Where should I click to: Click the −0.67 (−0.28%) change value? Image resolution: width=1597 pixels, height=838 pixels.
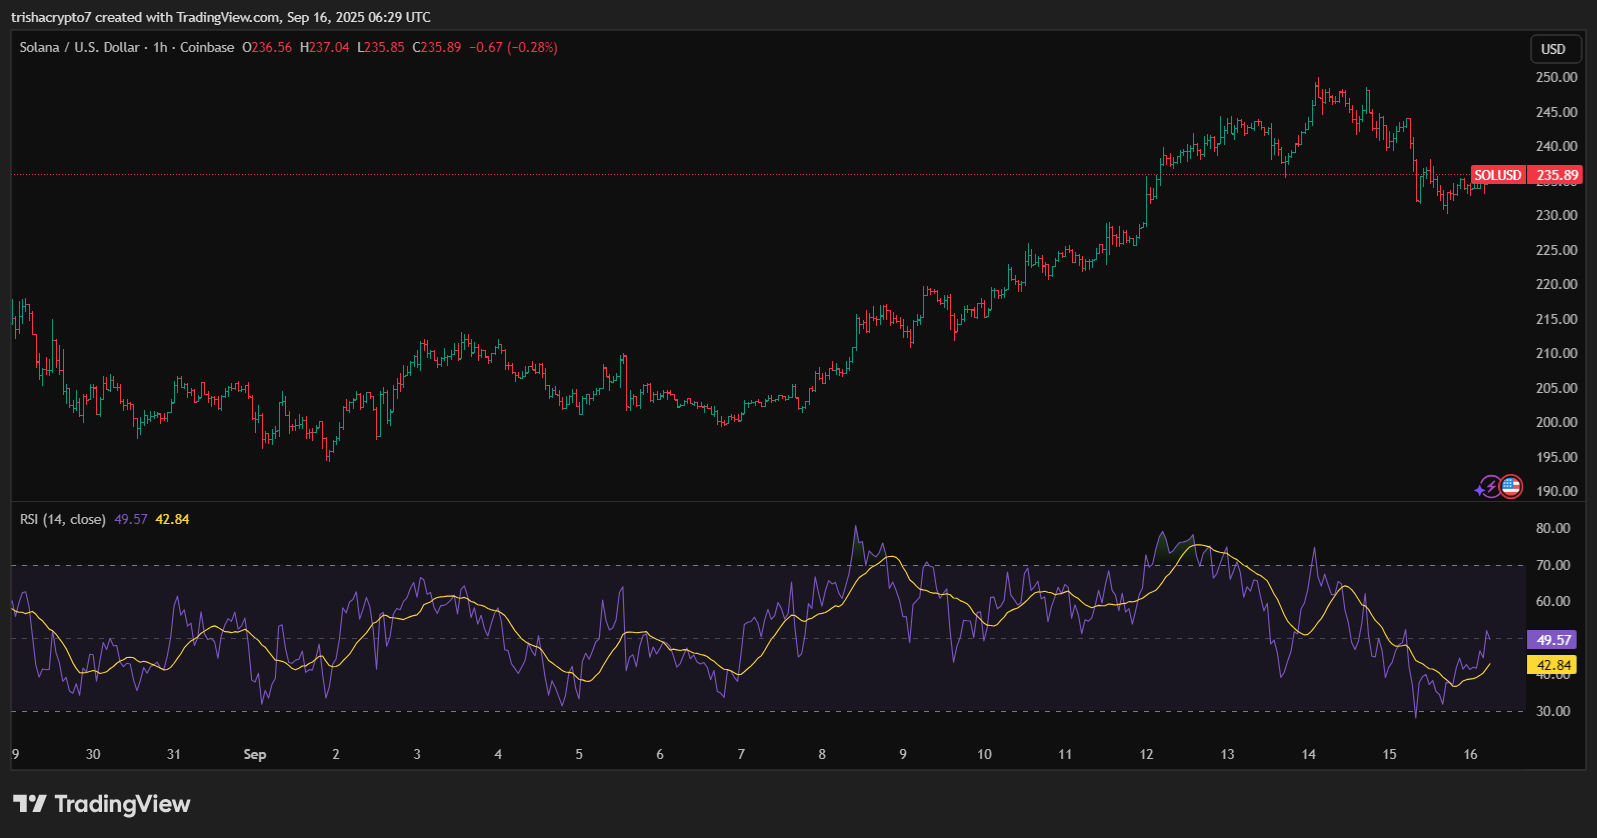point(513,47)
